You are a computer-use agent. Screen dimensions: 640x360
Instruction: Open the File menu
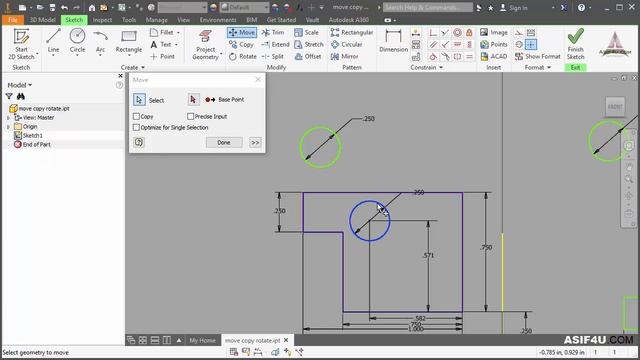[x=13, y=20]
